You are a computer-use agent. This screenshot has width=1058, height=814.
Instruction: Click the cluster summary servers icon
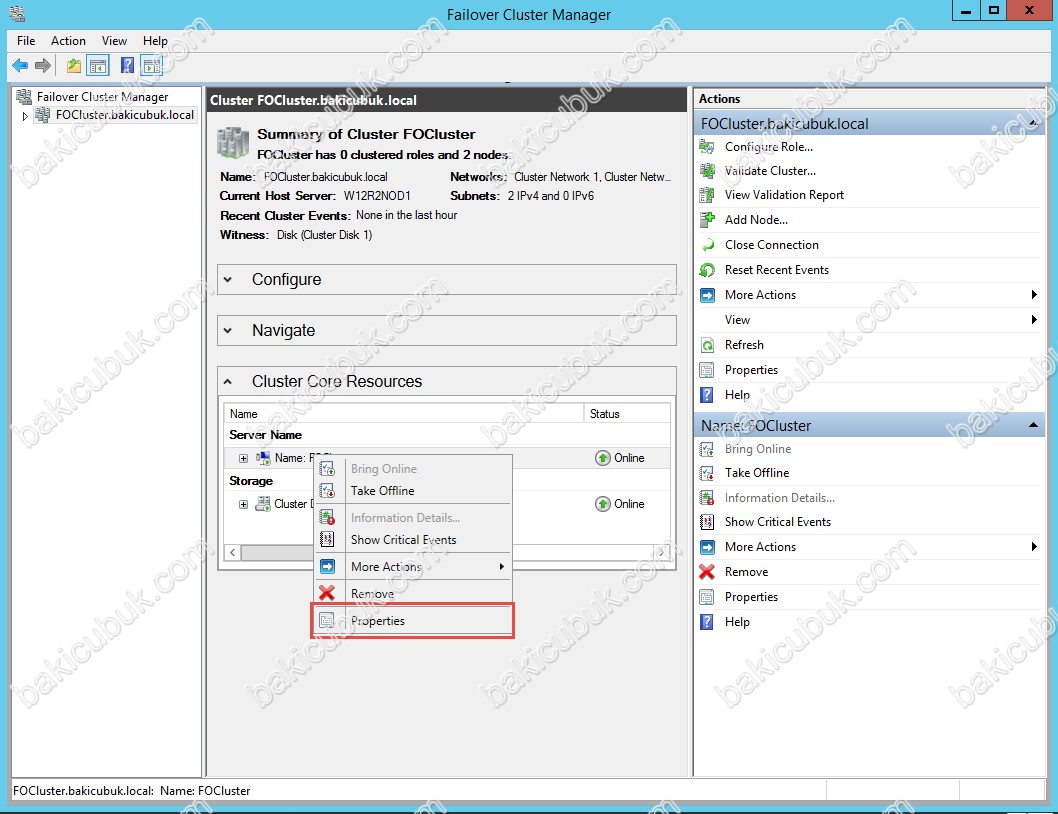point(233,143)
